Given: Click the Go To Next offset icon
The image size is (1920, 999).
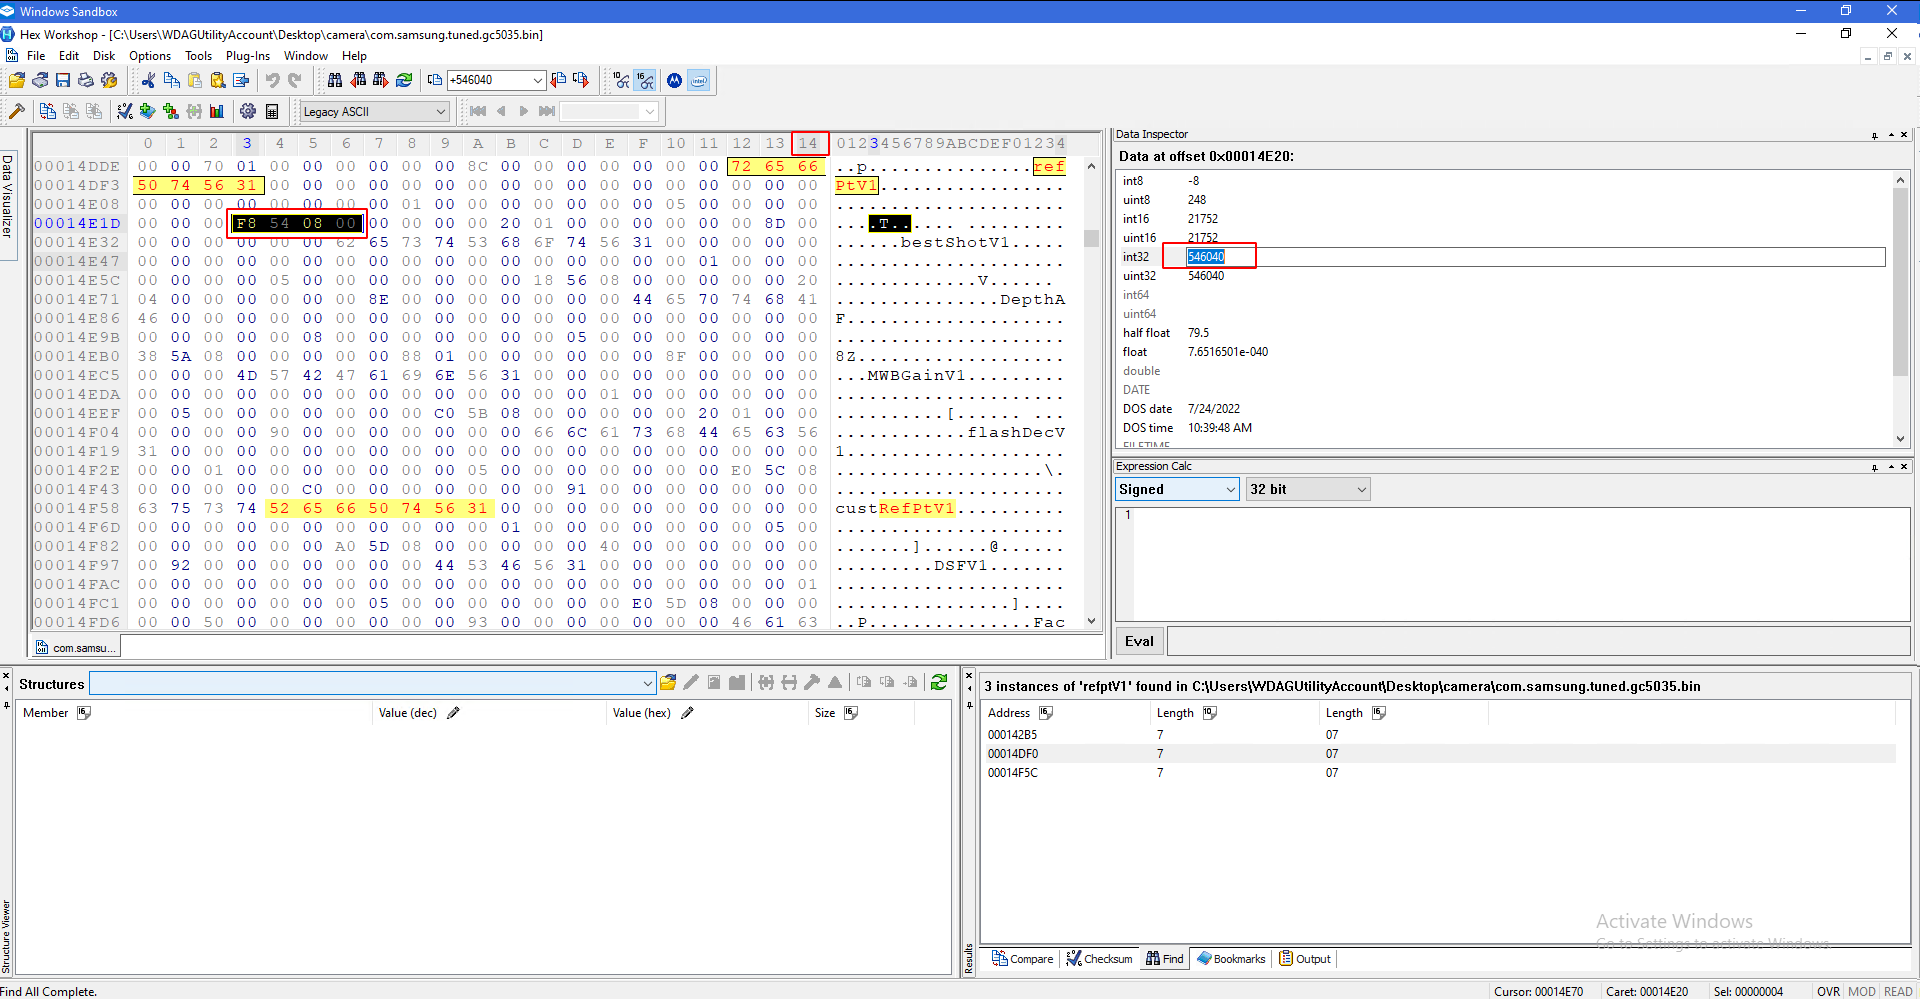Looking at the screenshot, I should 581,80.
